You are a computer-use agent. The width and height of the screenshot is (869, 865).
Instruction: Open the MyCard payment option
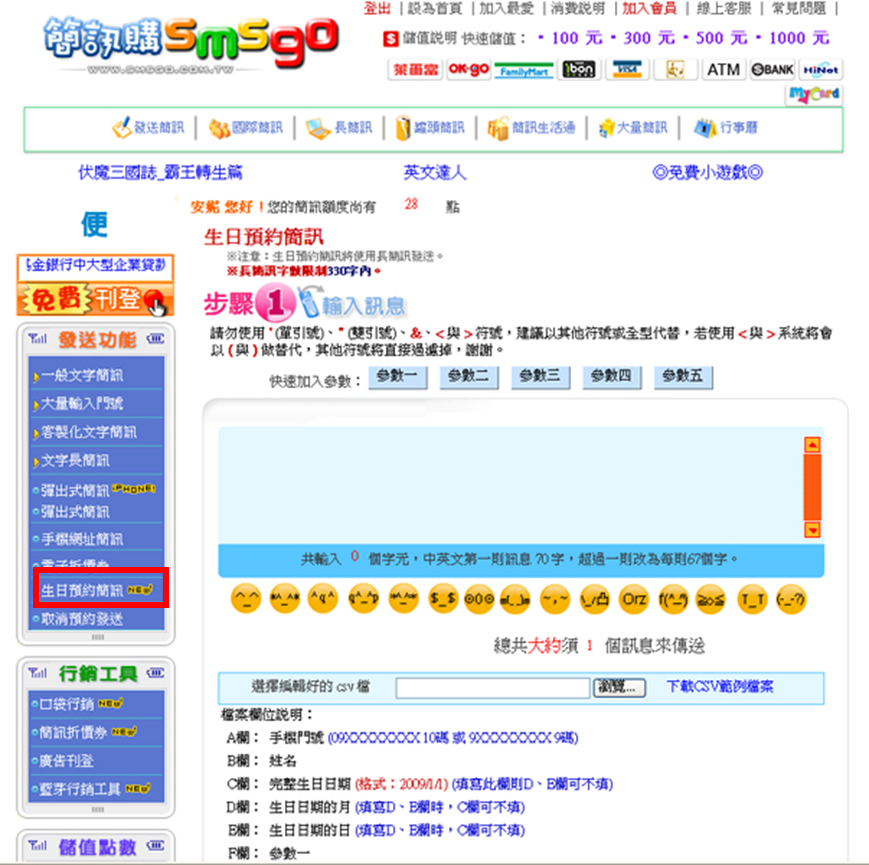814,94
